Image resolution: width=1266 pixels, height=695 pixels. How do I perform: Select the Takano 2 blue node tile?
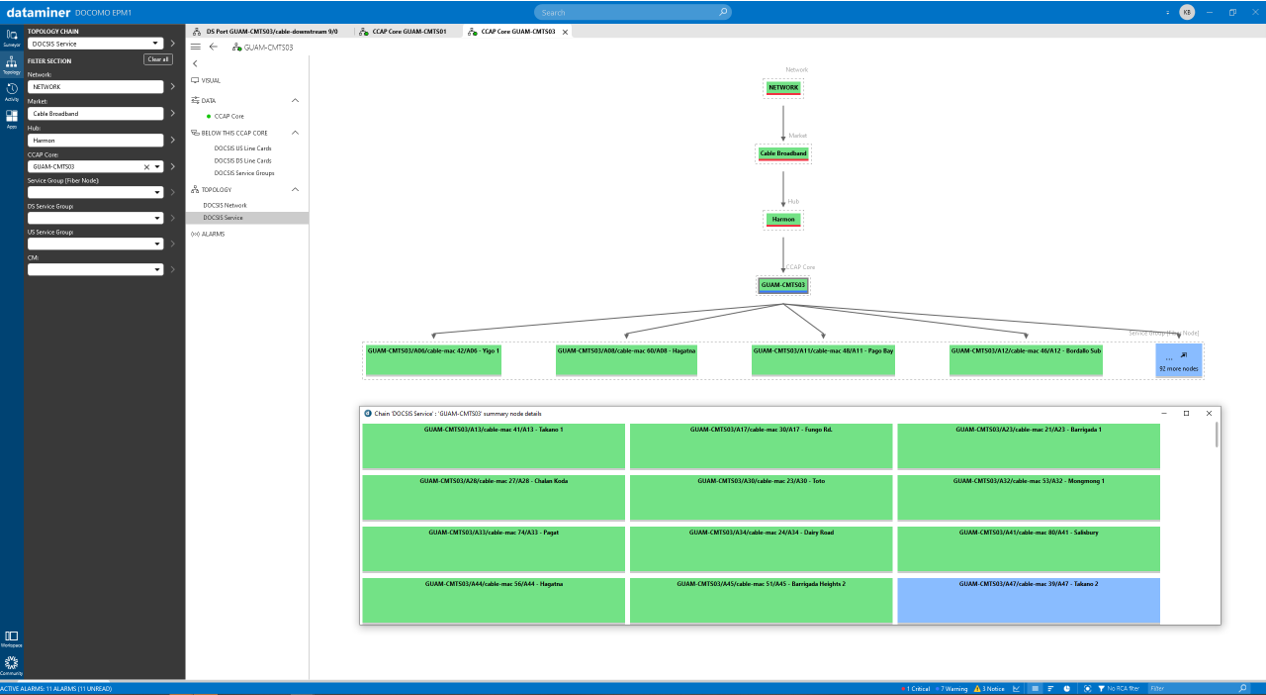(1028, 600)
